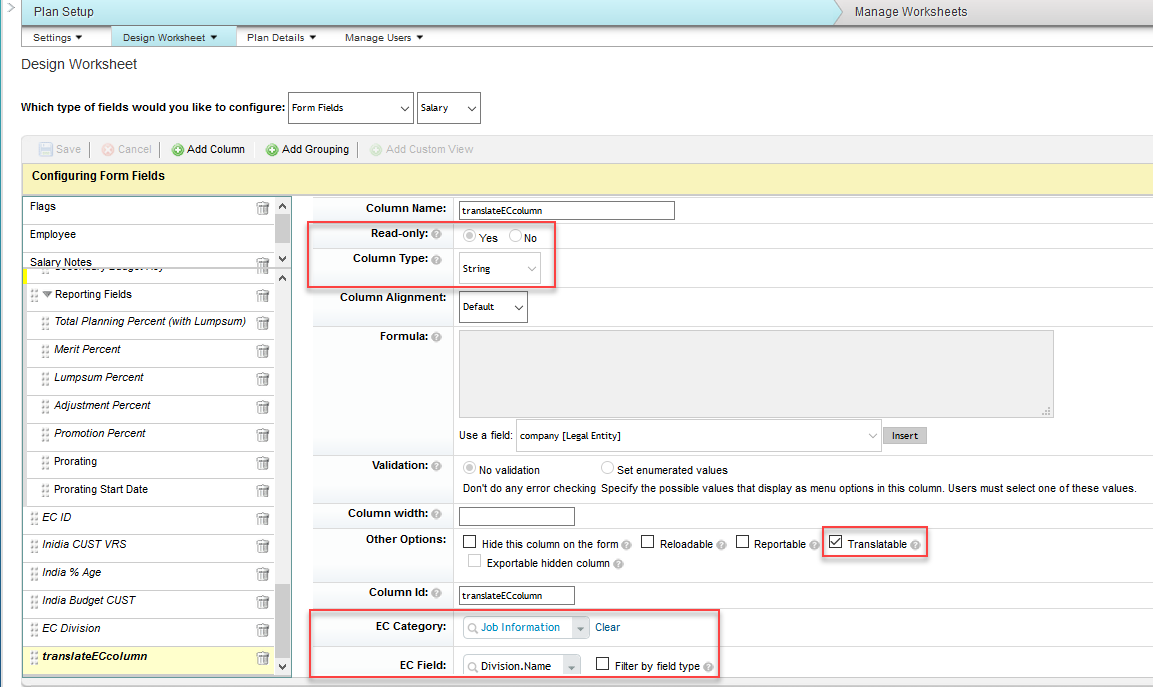Click the Exportable hidden column checkbox
Image resolution: width=1153 pixels, height=687 pixels.
475,561
